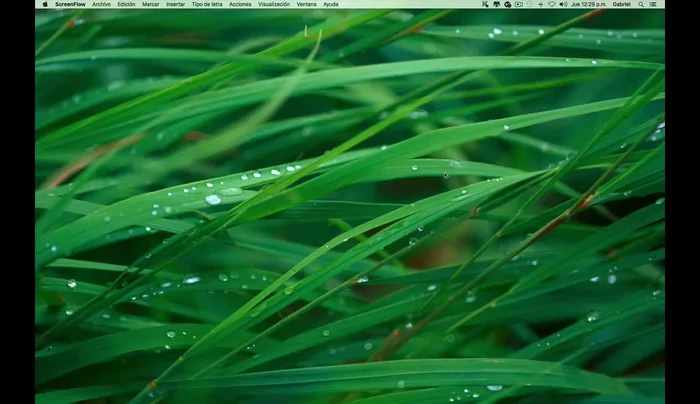The image size is (700, 404).
Task: Open the Ayuda menu
Action: click(x=331, y=4)
